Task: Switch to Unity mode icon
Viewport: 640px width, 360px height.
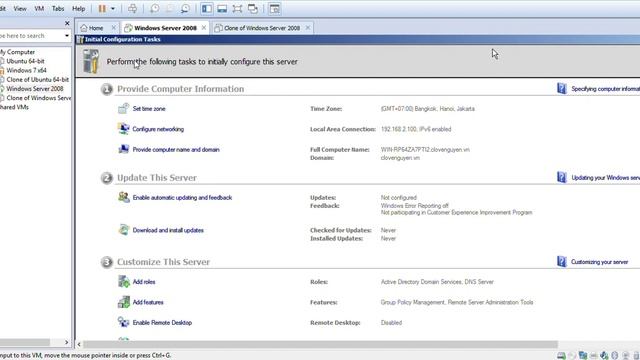Action: 253,9
